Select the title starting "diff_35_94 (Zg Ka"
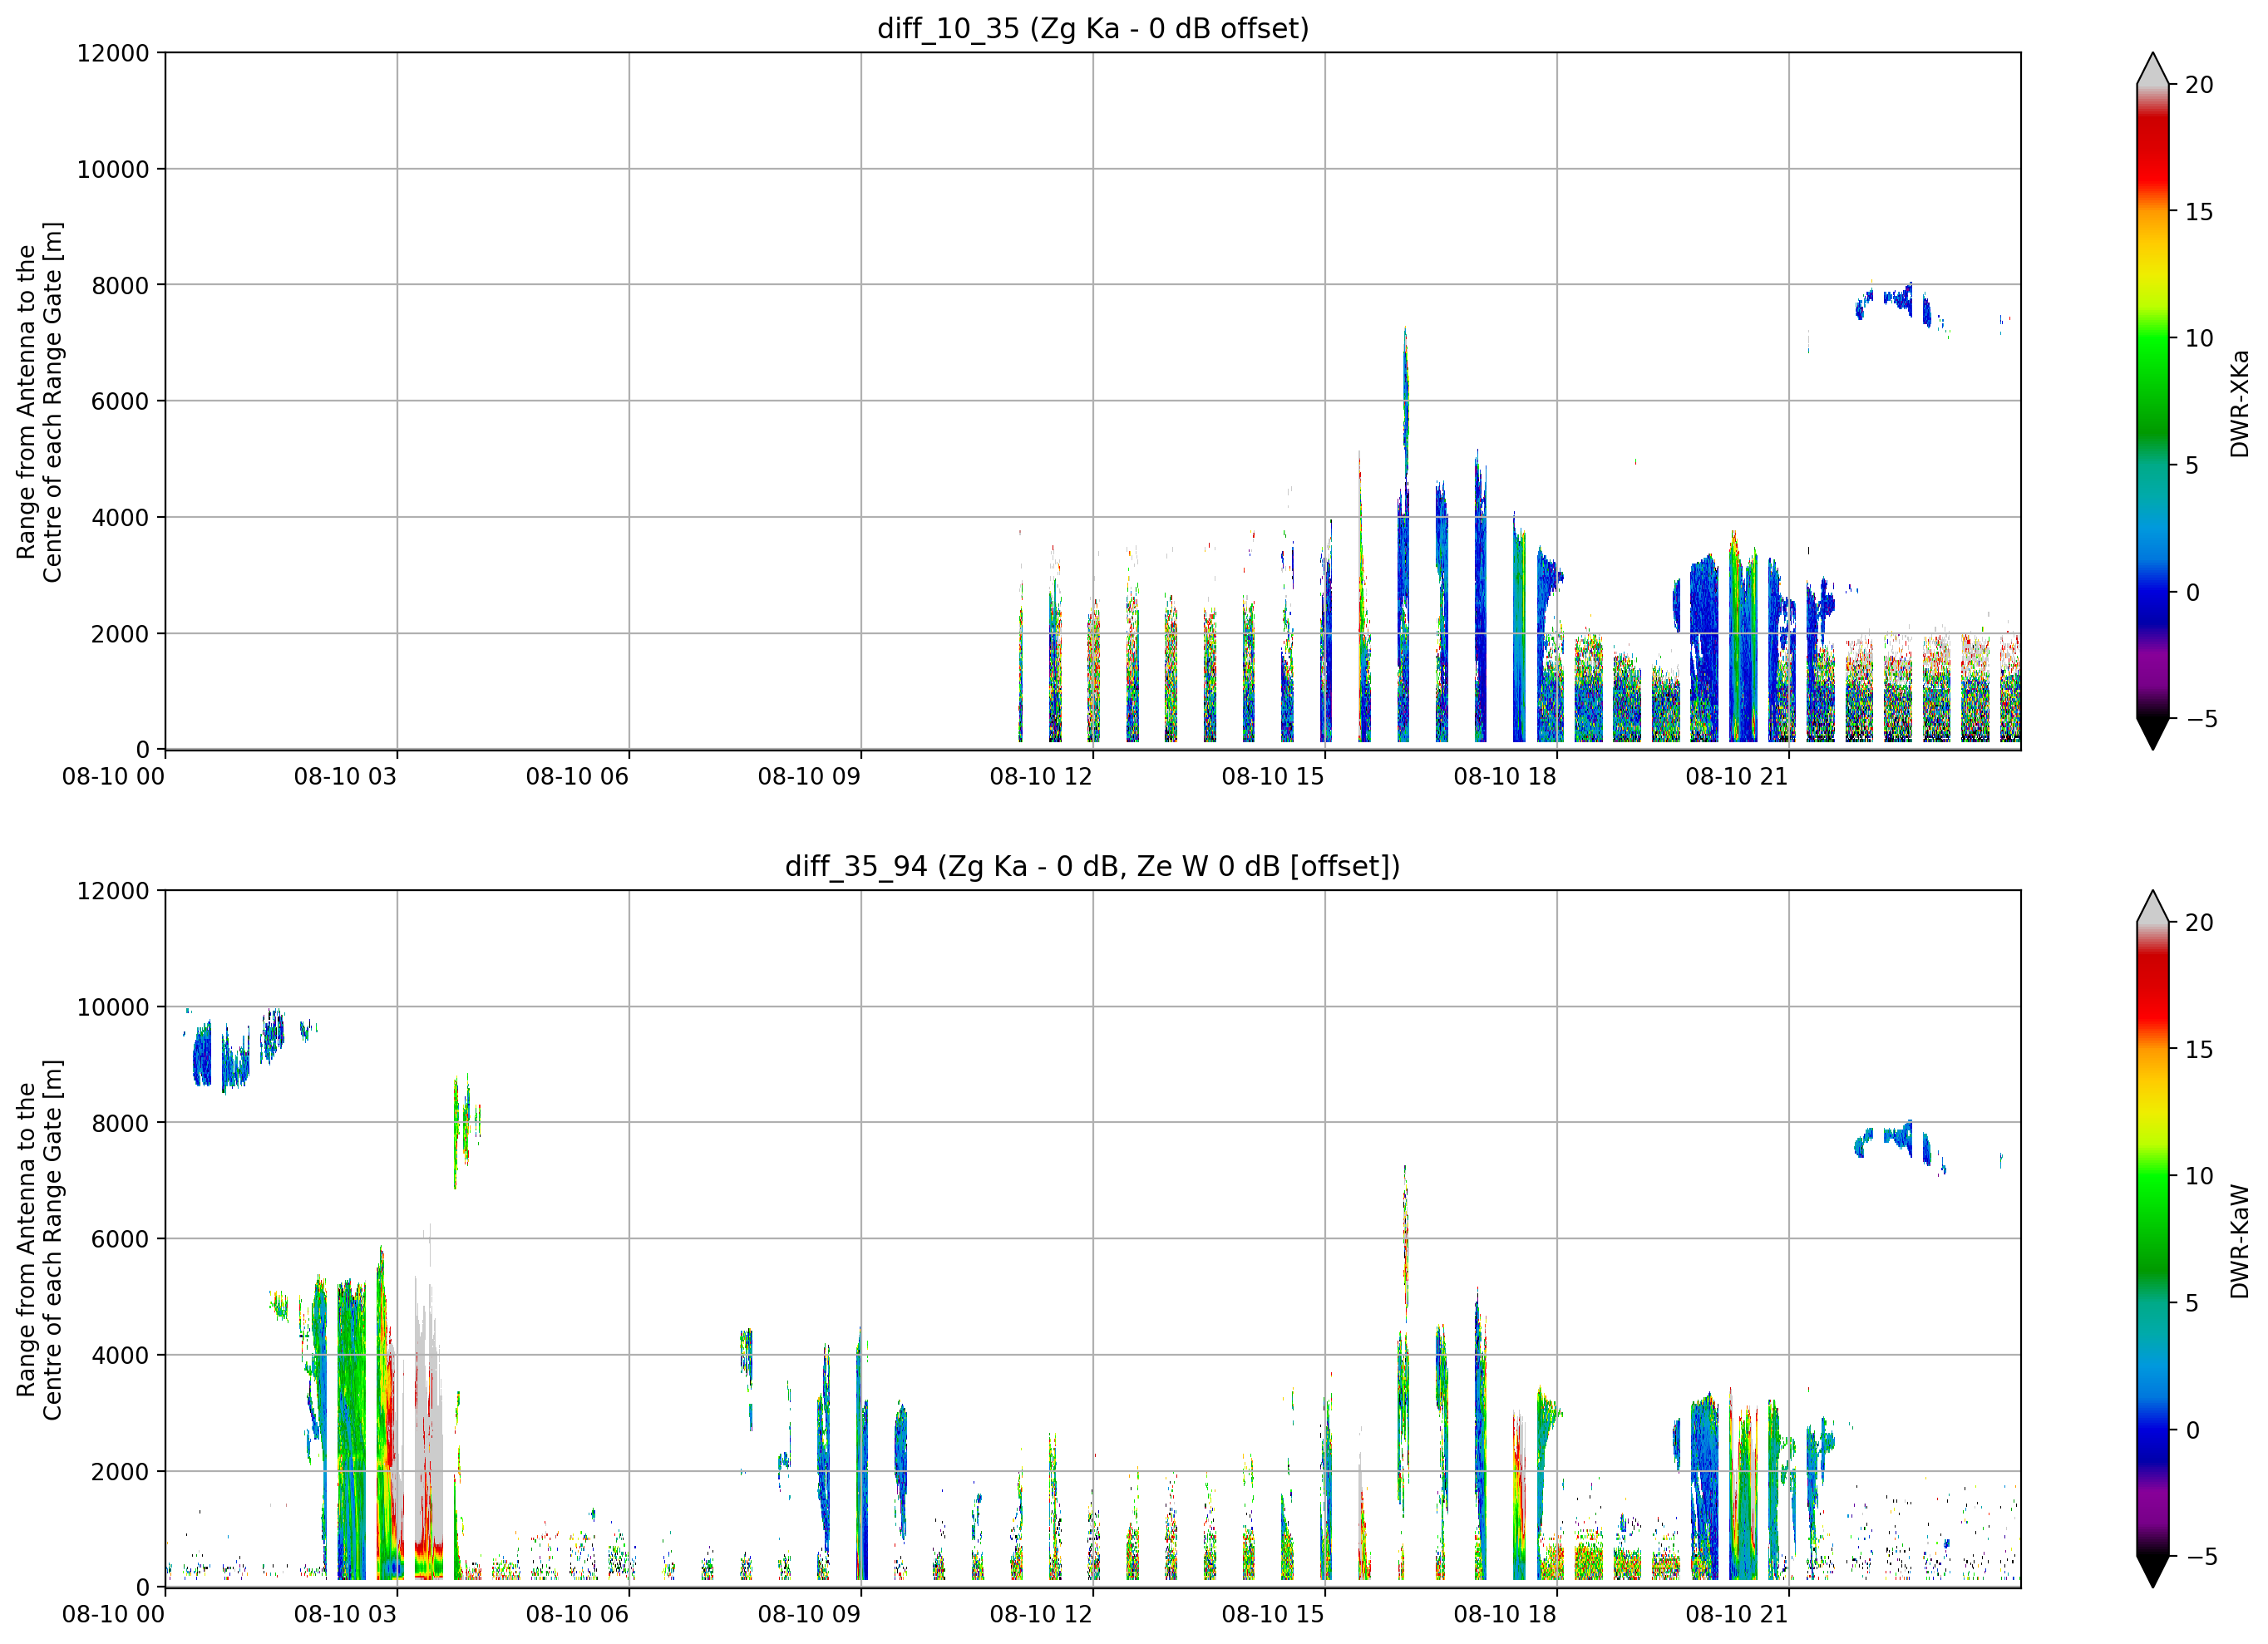The height and width of the screenshot is (1644, 2268). [x=1093, y=866]
